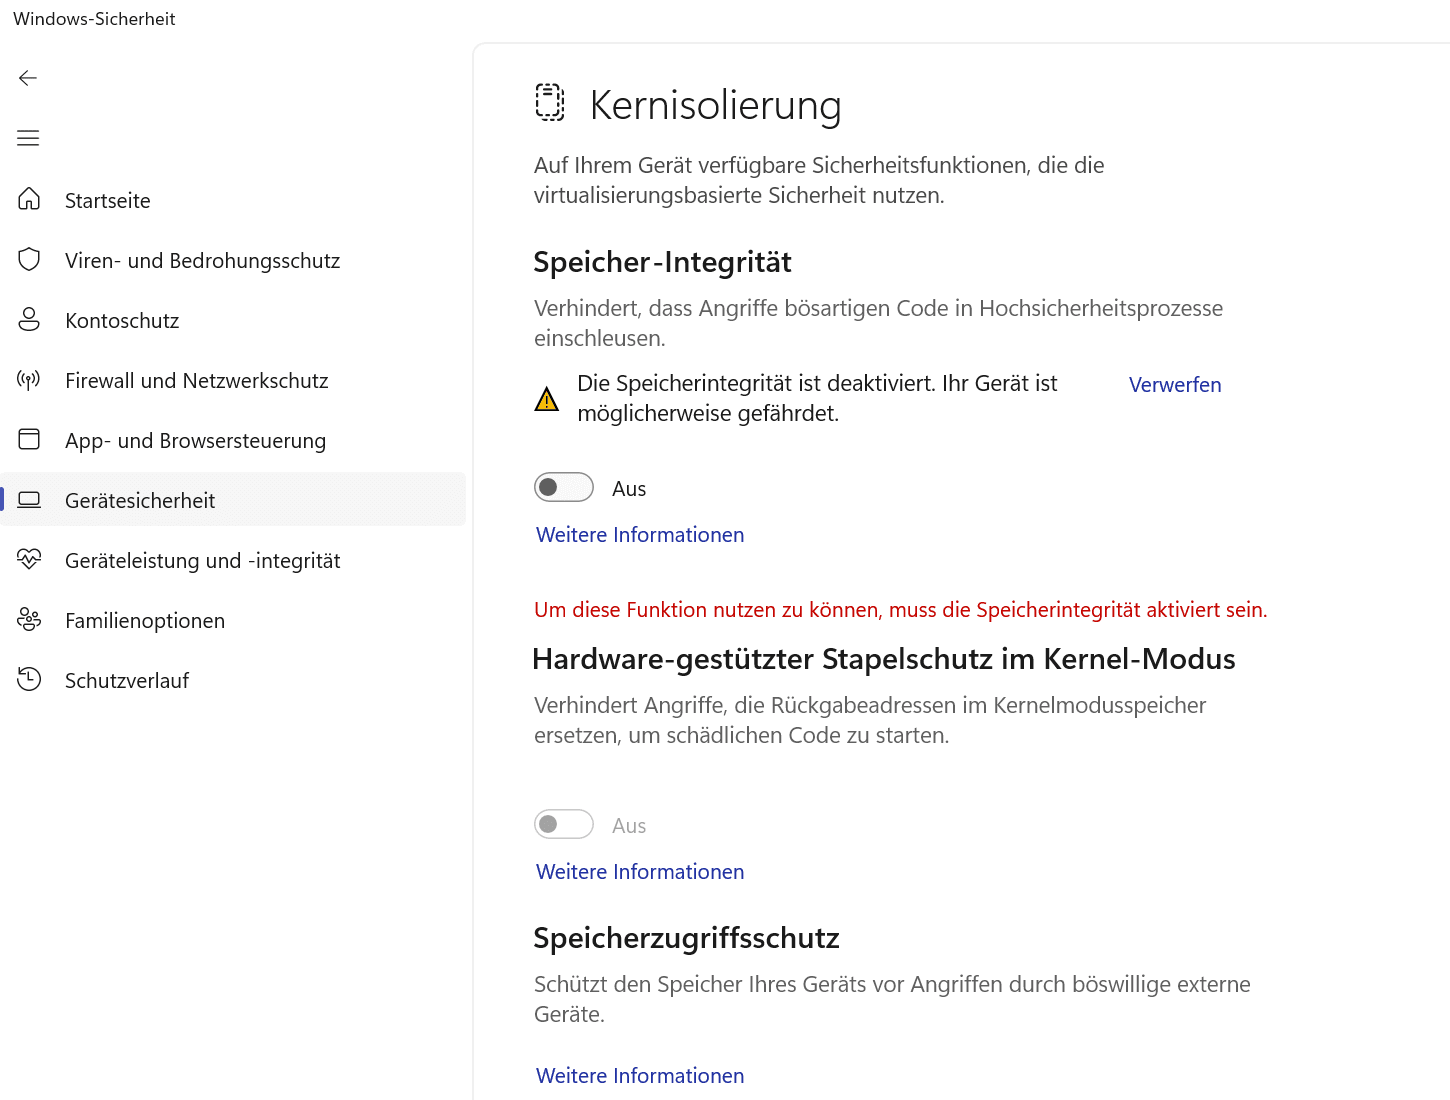Click the Kernisolierung page title
This screenshot has height=1100, width=1450.
(x=715, y=105)
